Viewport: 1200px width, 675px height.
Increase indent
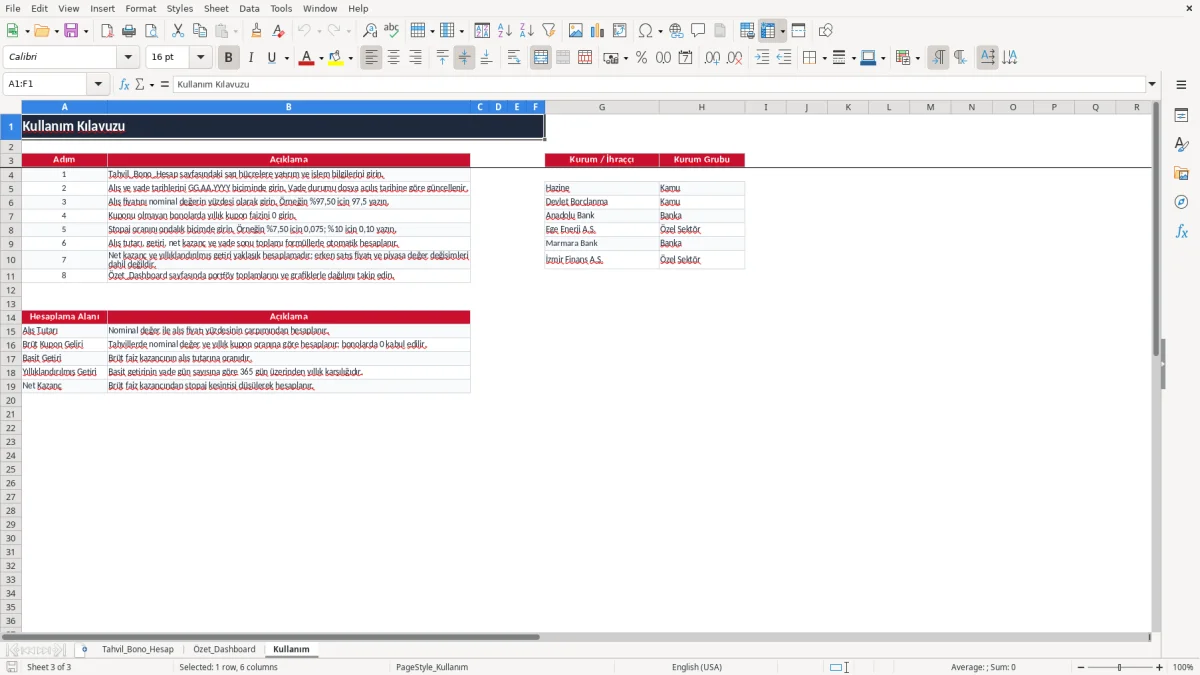click(x=762, y=58)
